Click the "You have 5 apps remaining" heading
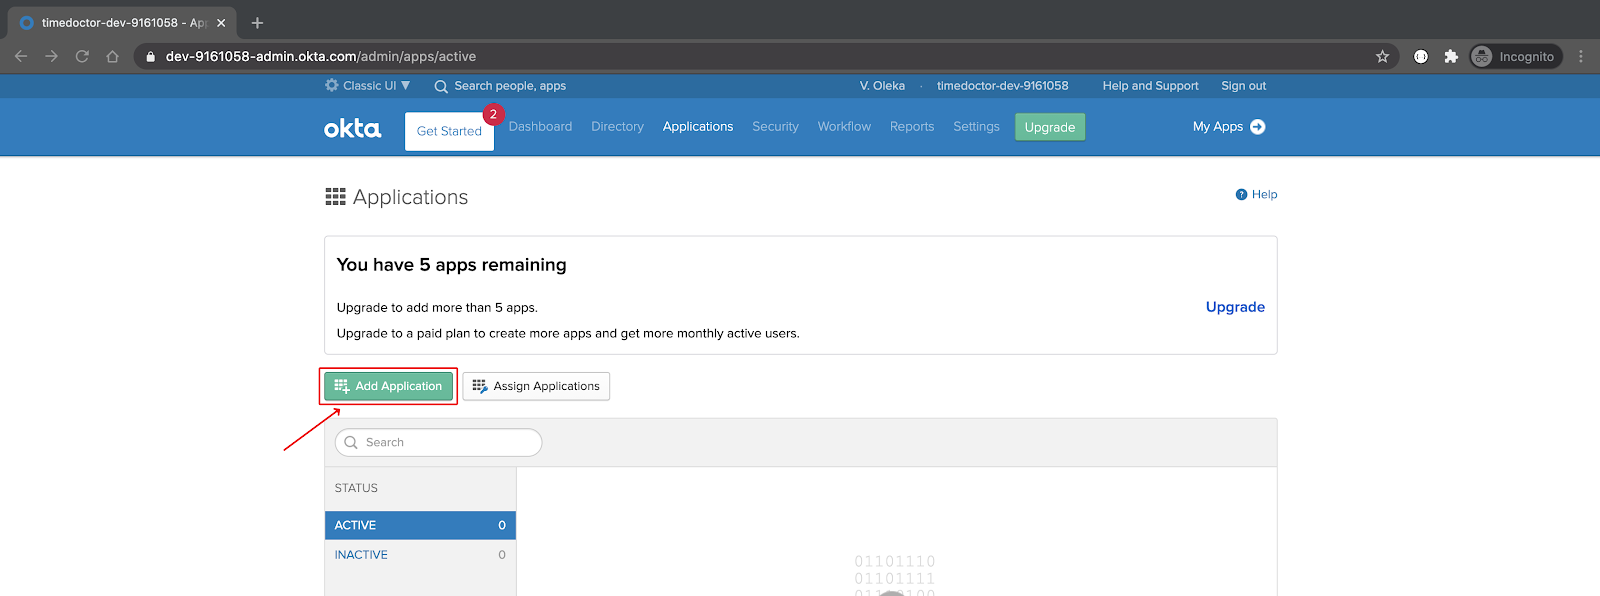The height and width of the screenshot is (596, 1600). pos(451,265)
